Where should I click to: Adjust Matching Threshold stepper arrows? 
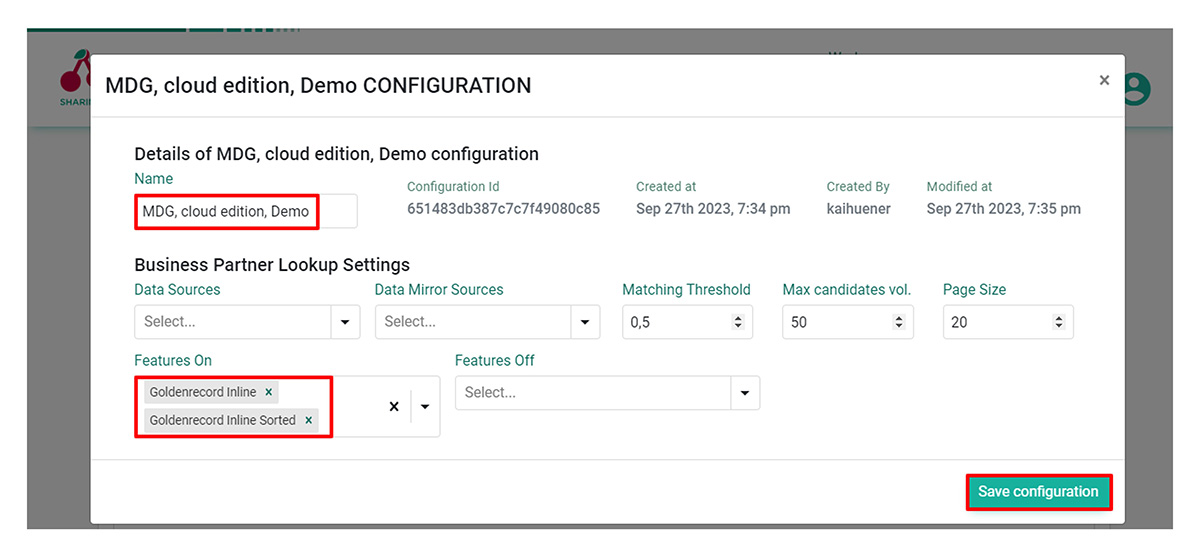[738, 322]
